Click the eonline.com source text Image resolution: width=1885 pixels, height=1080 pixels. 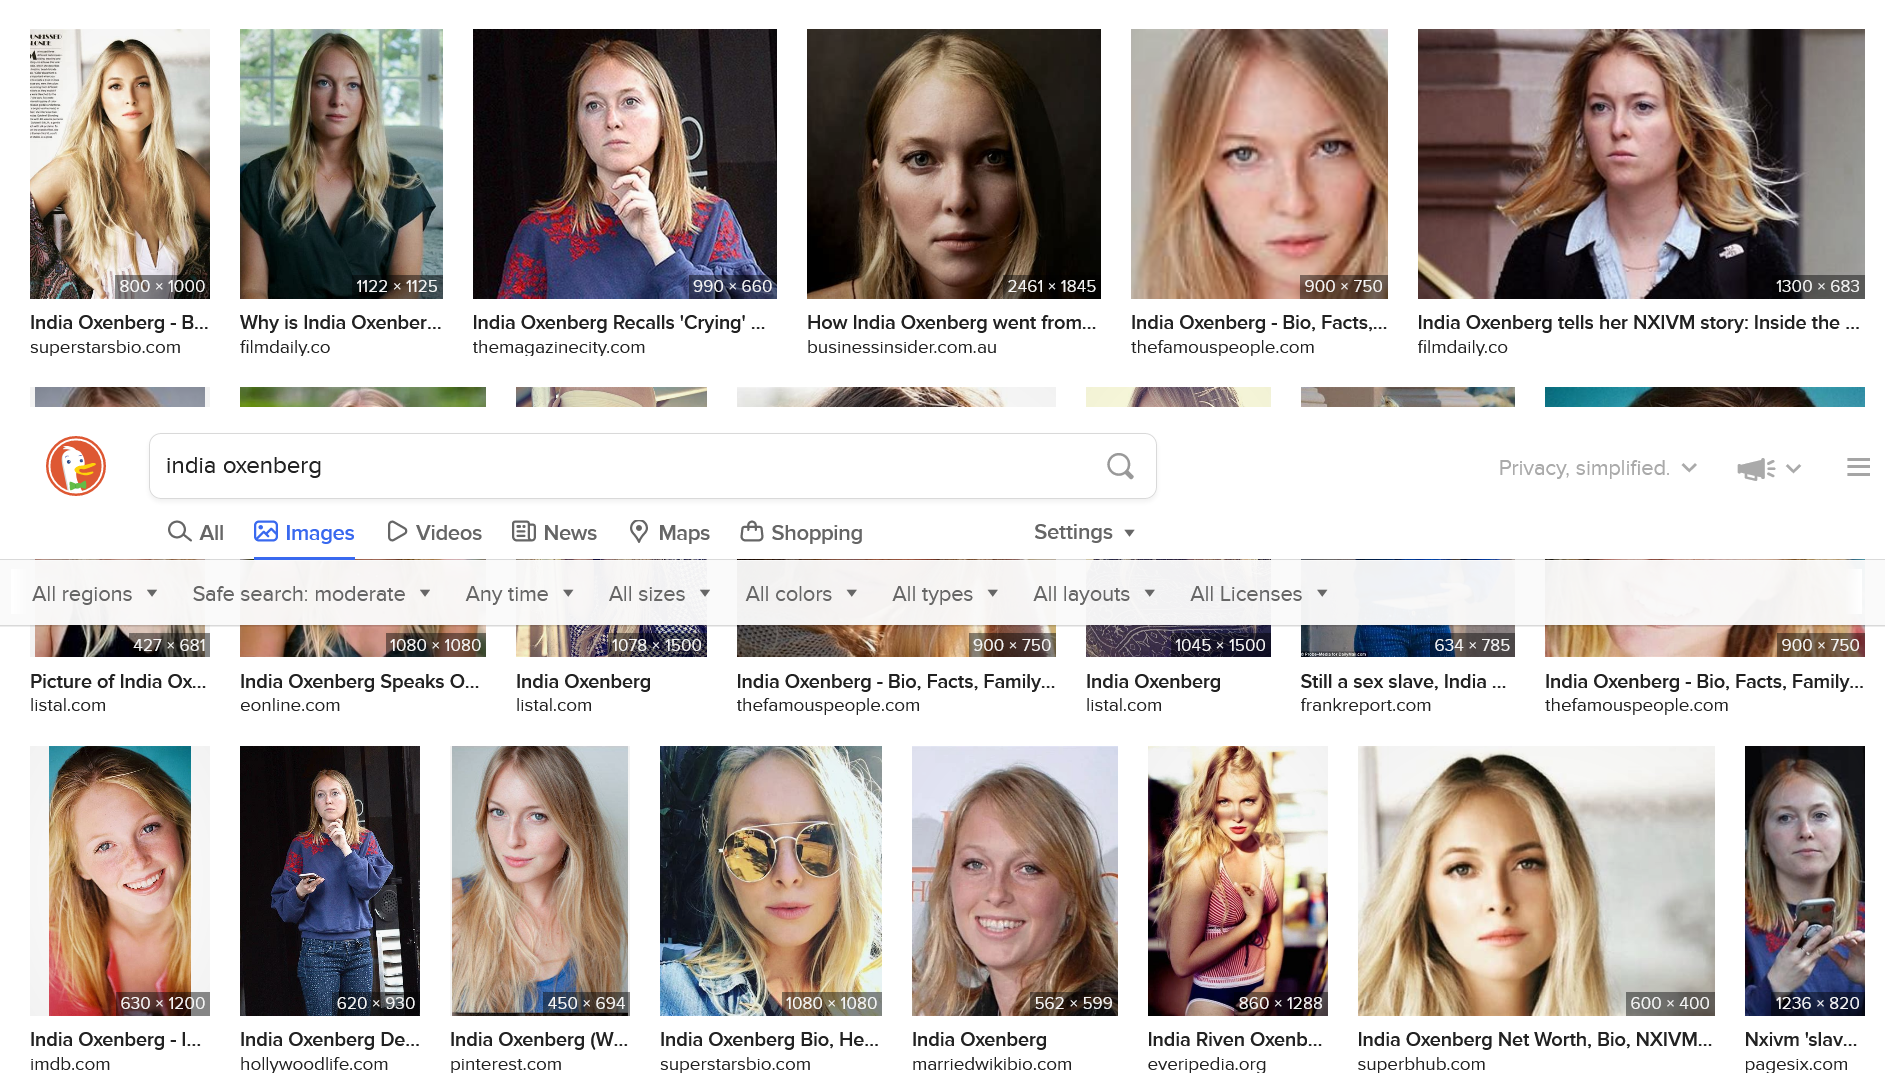click(290, 705)
